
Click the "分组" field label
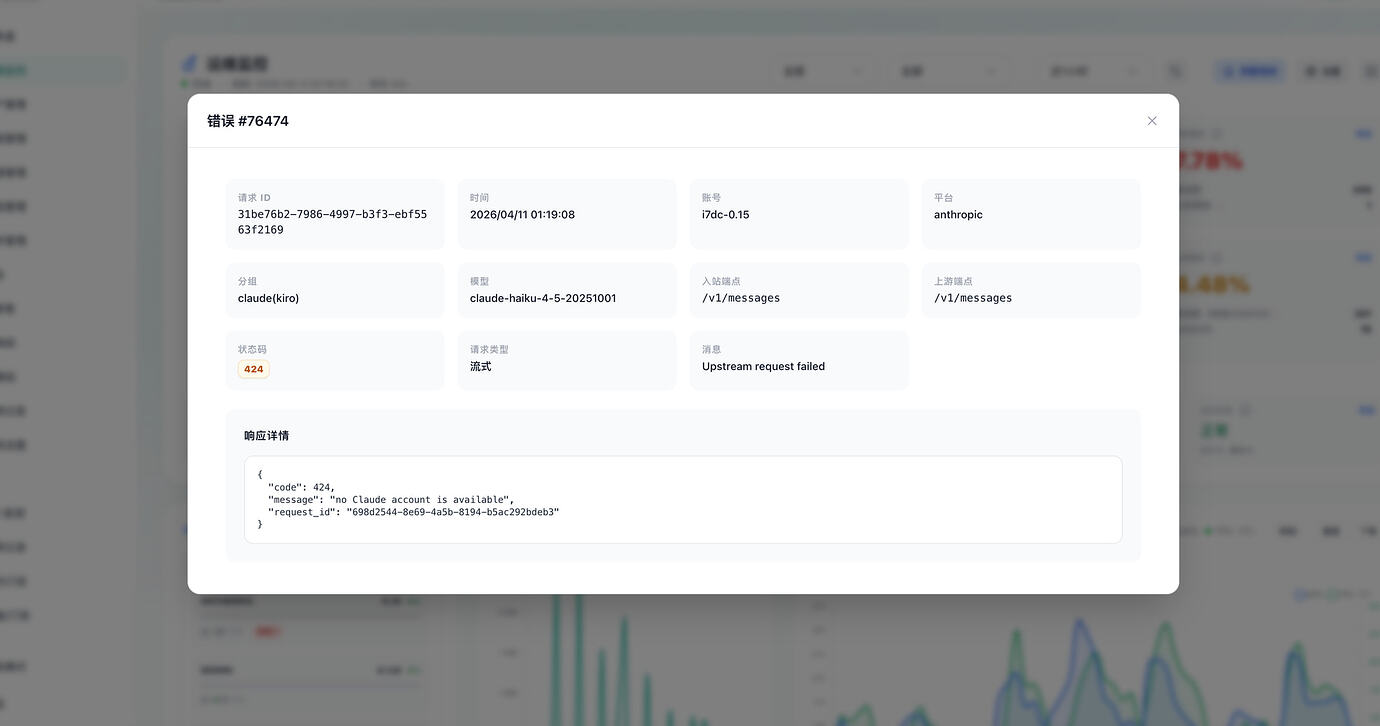248,282
